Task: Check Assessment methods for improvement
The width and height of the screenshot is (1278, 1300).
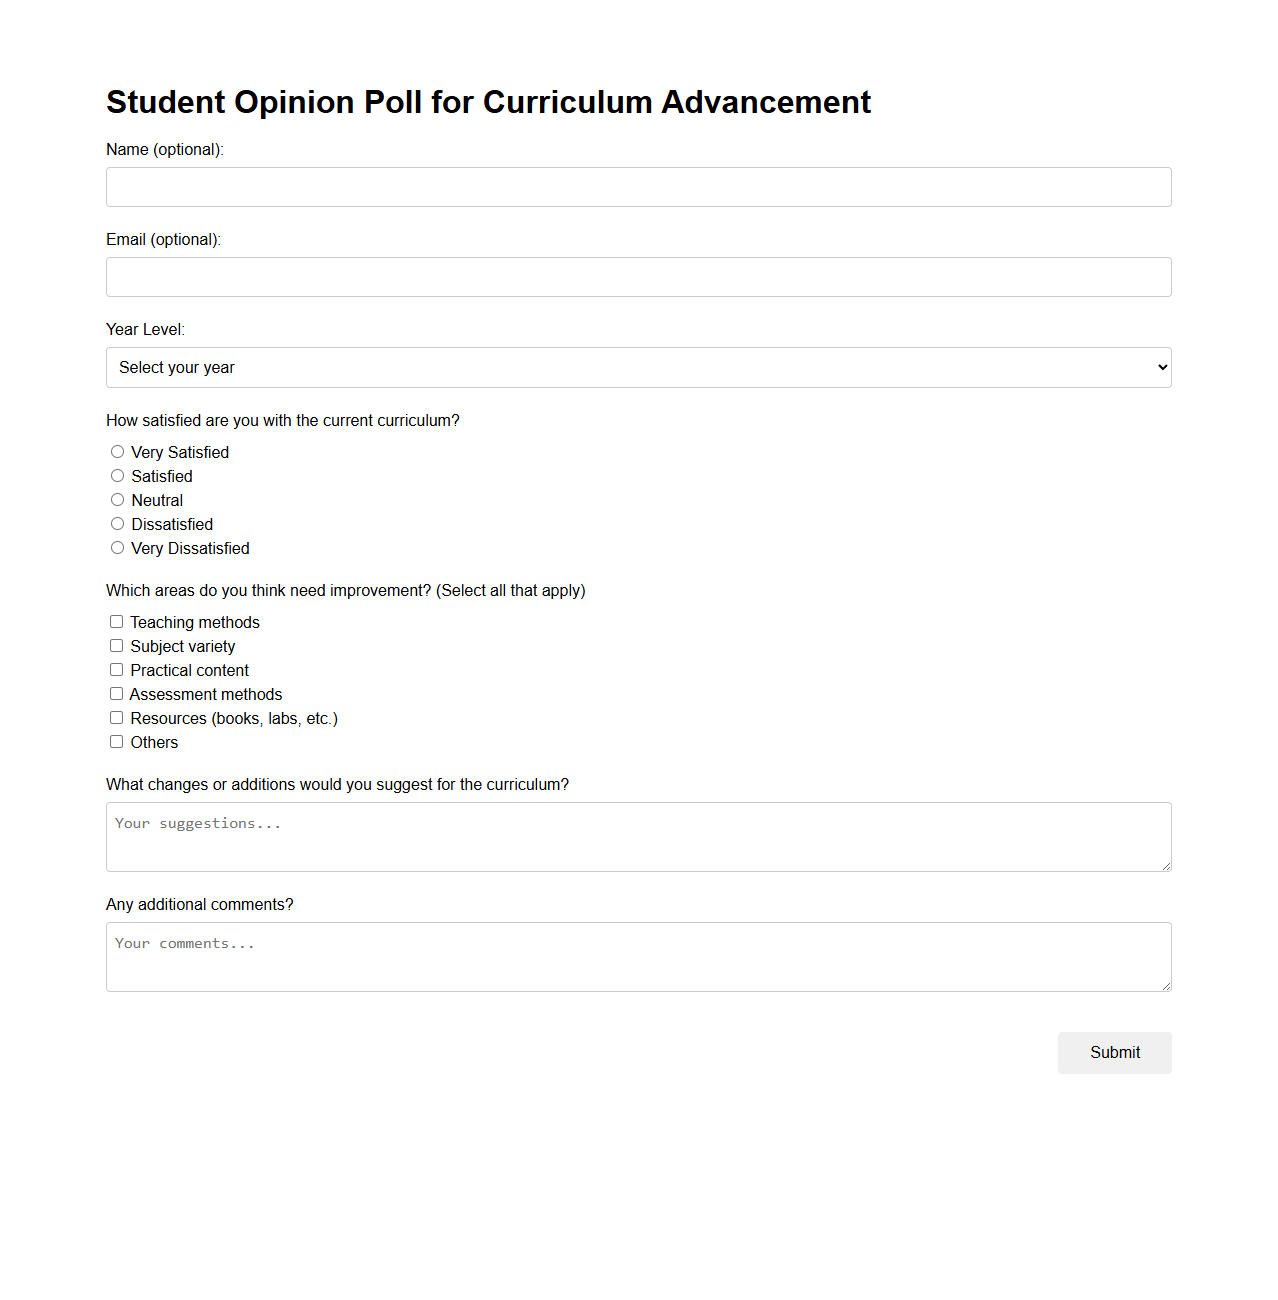Action: coord(116,693)
